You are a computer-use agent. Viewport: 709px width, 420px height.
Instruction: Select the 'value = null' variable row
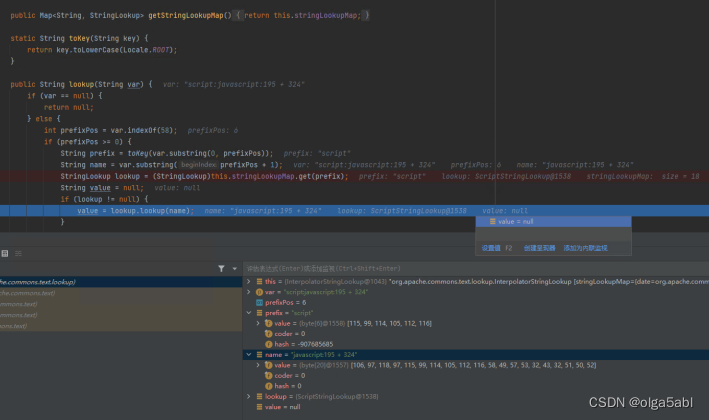pos(476,407)
